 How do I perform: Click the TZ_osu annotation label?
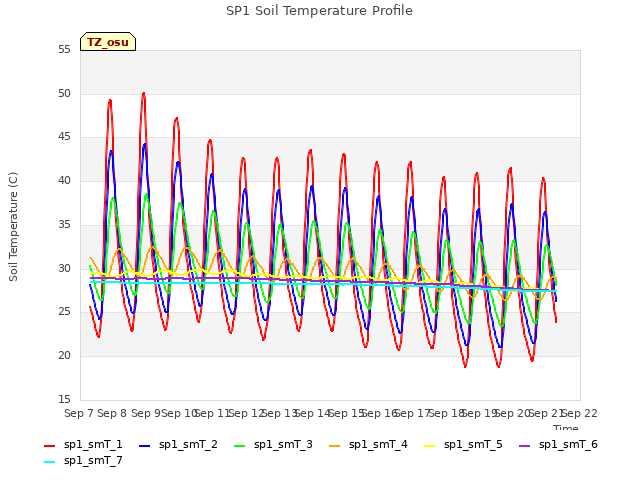(x=108, y=42)
